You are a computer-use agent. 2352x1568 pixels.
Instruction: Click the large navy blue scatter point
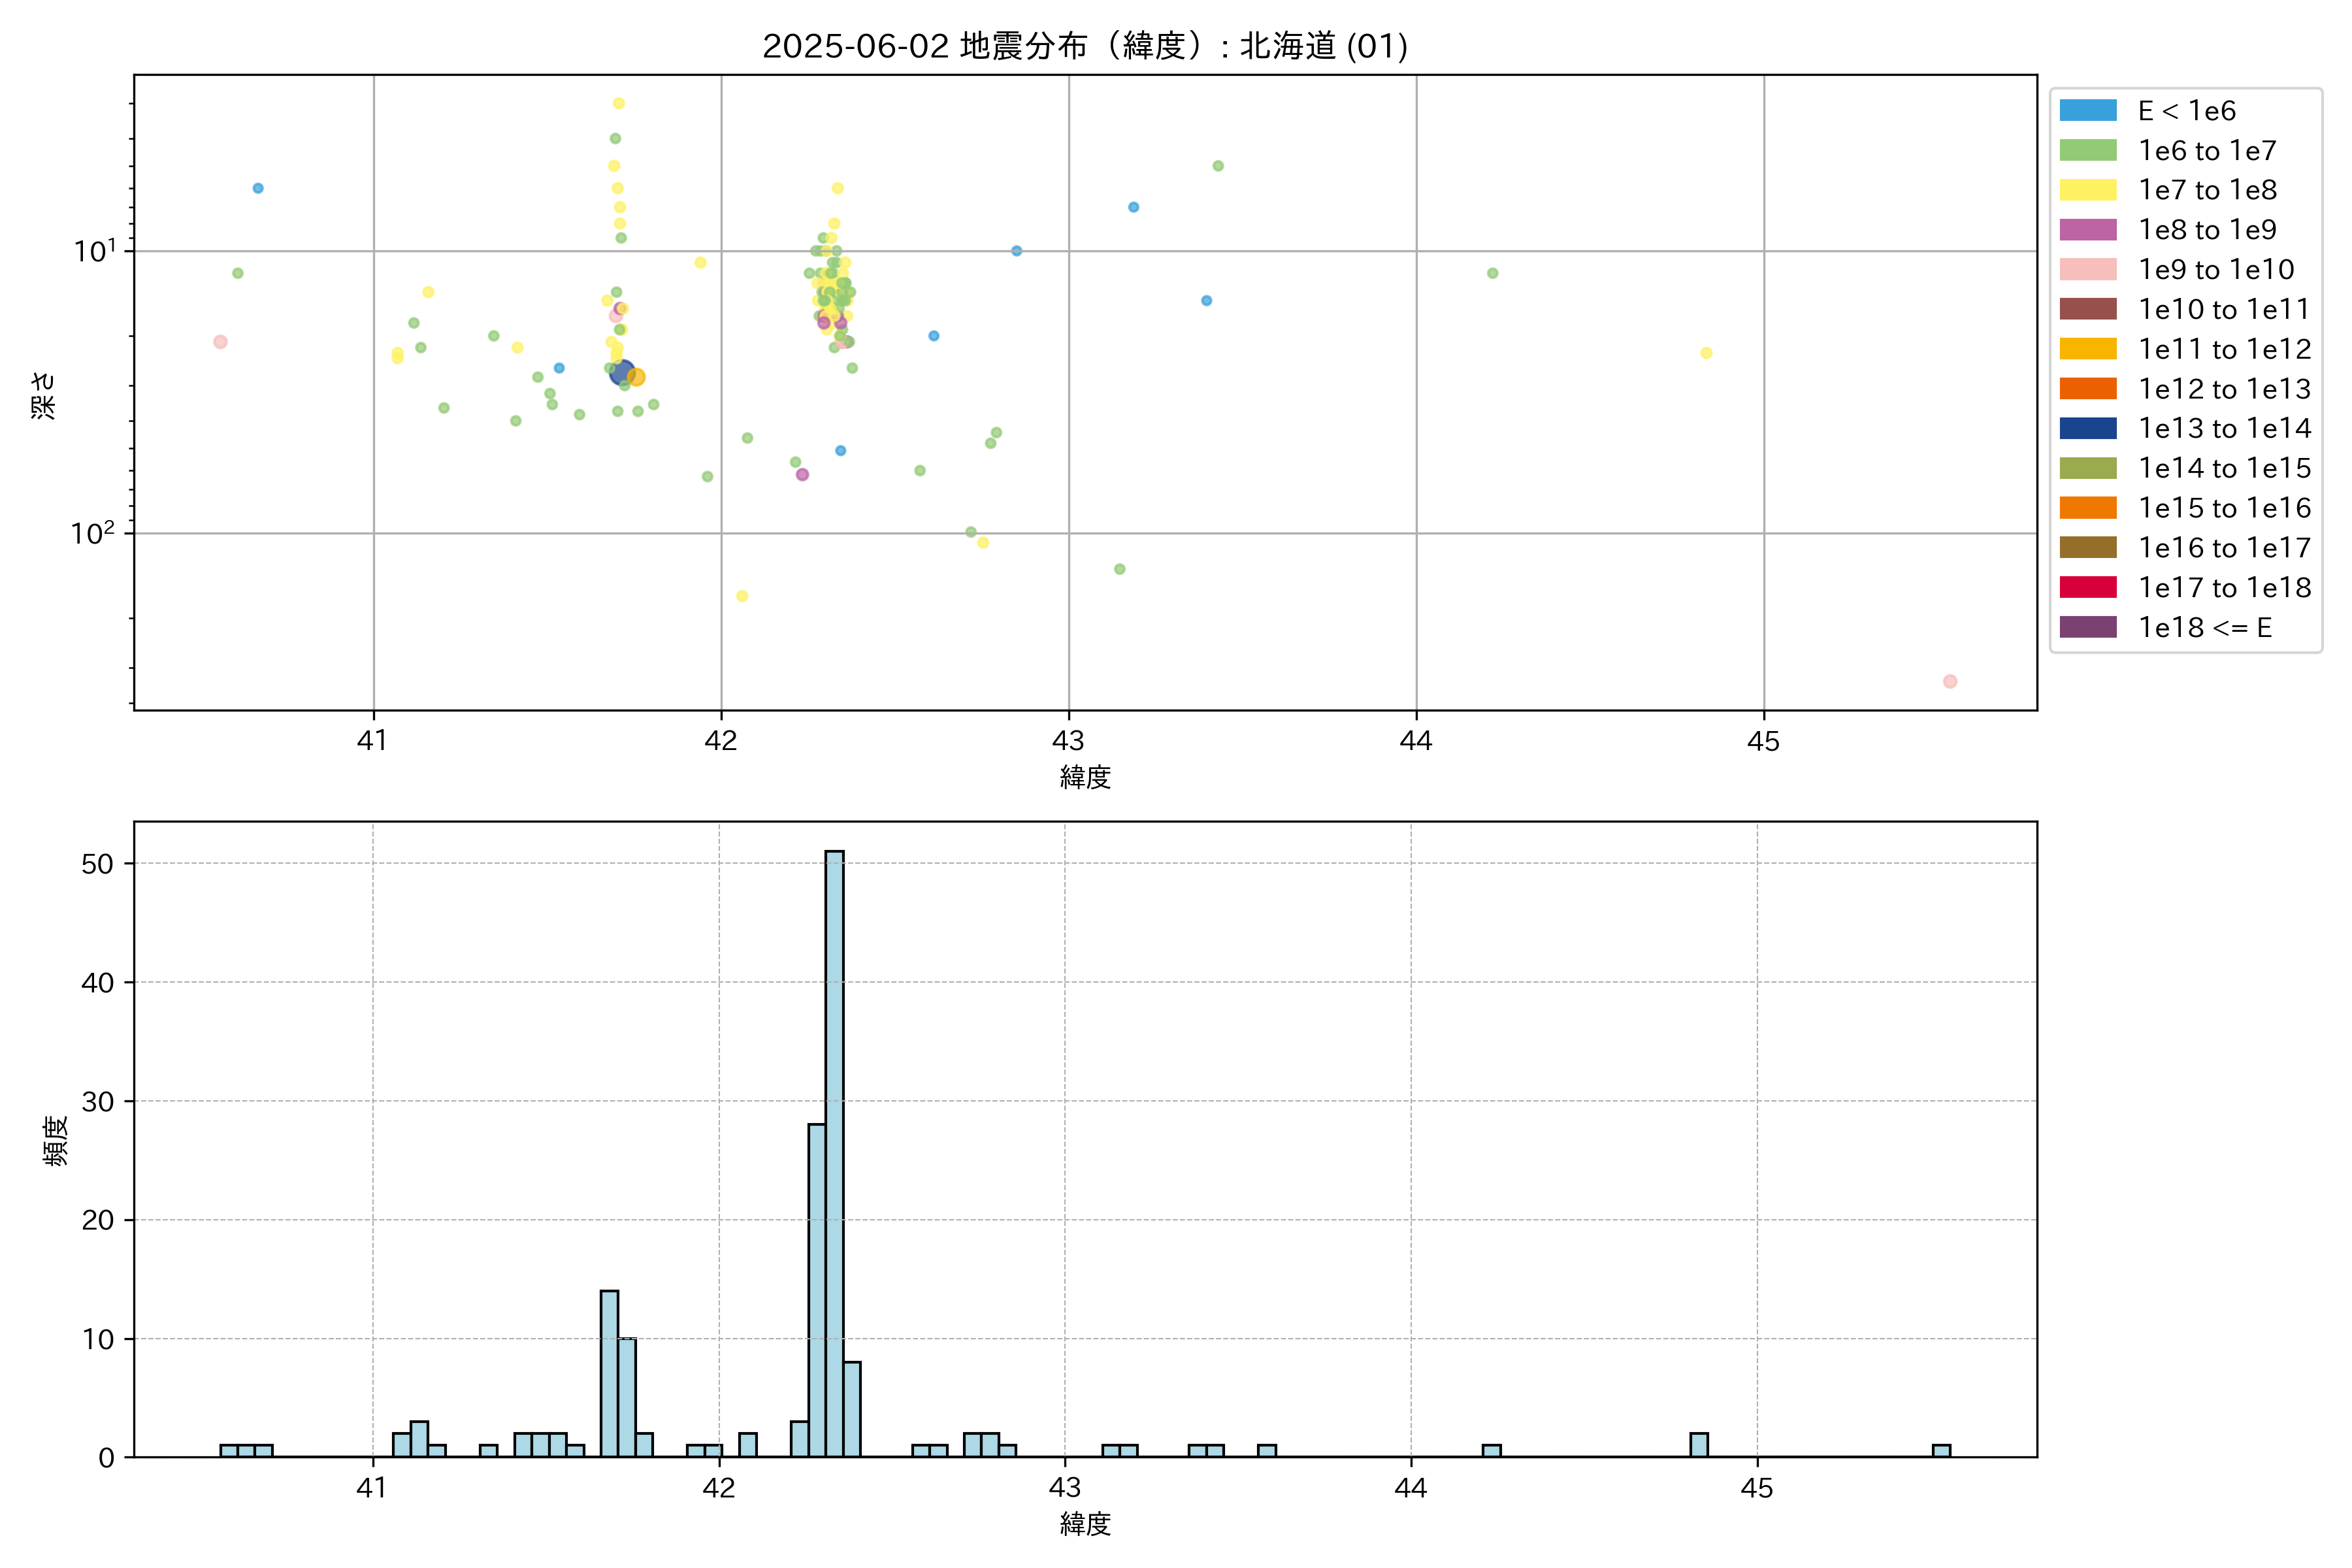tap(621, 373)
